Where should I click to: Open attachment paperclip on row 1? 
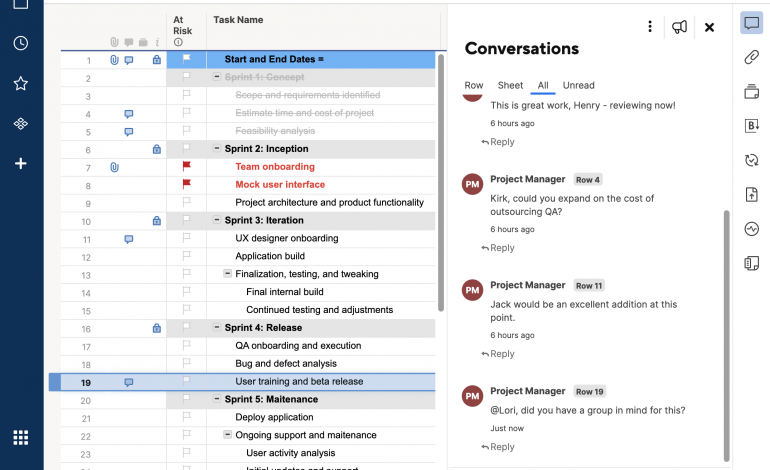[x=114, y=60]
